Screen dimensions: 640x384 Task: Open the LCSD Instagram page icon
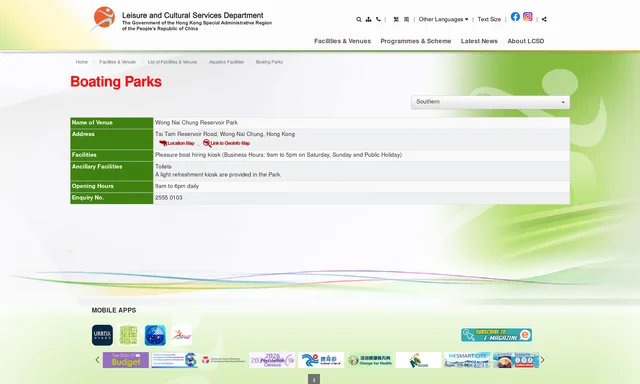coord(528,16)
